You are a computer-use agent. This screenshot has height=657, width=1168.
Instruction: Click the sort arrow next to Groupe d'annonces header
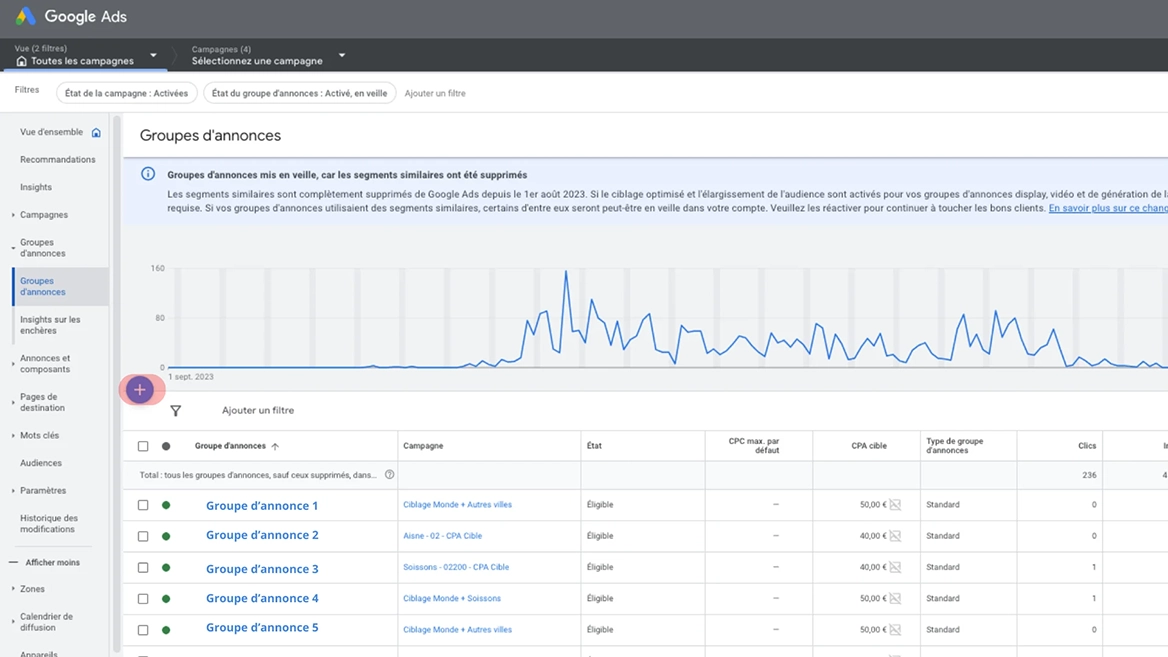pyautogui.click(x=275, y=446)
